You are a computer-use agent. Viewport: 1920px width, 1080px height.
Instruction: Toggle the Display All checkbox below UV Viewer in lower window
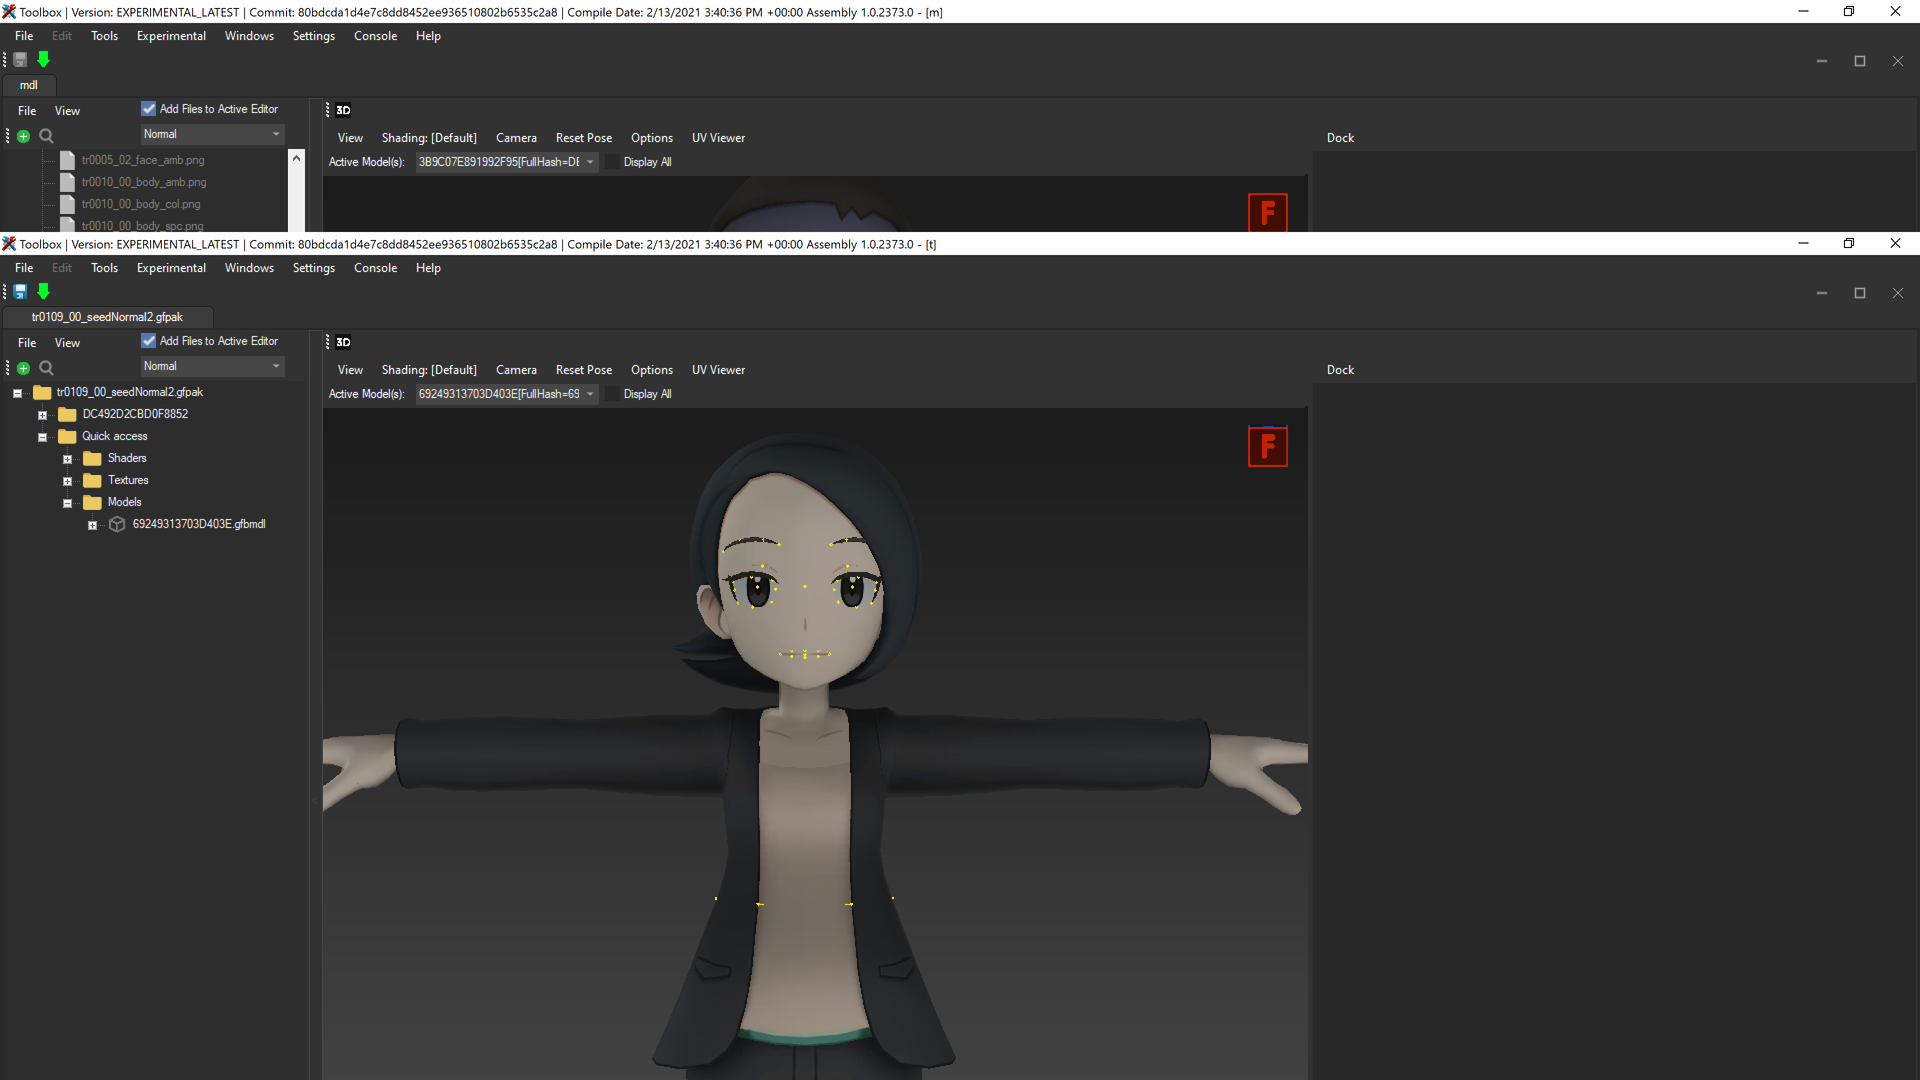coord(613,394)
